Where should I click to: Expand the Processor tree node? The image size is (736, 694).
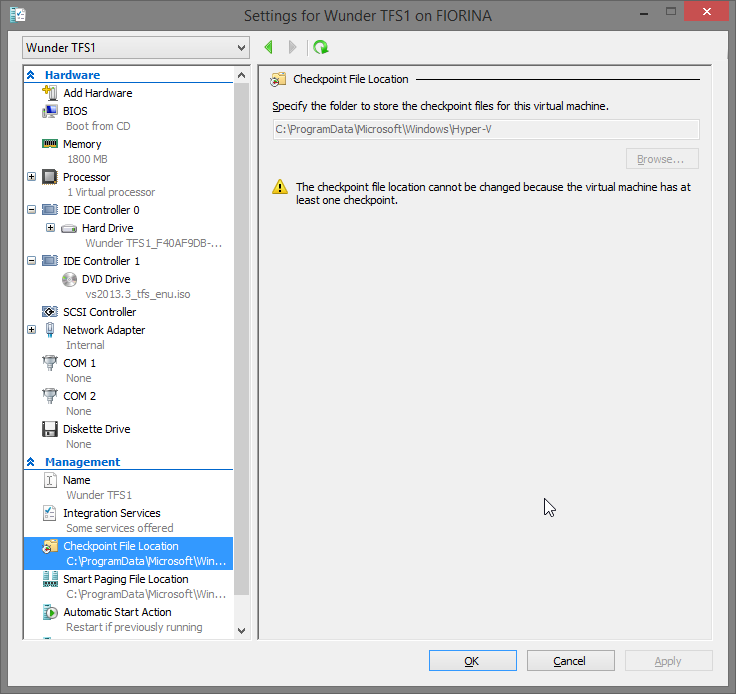pyautogui.click(x=31, y=177)
